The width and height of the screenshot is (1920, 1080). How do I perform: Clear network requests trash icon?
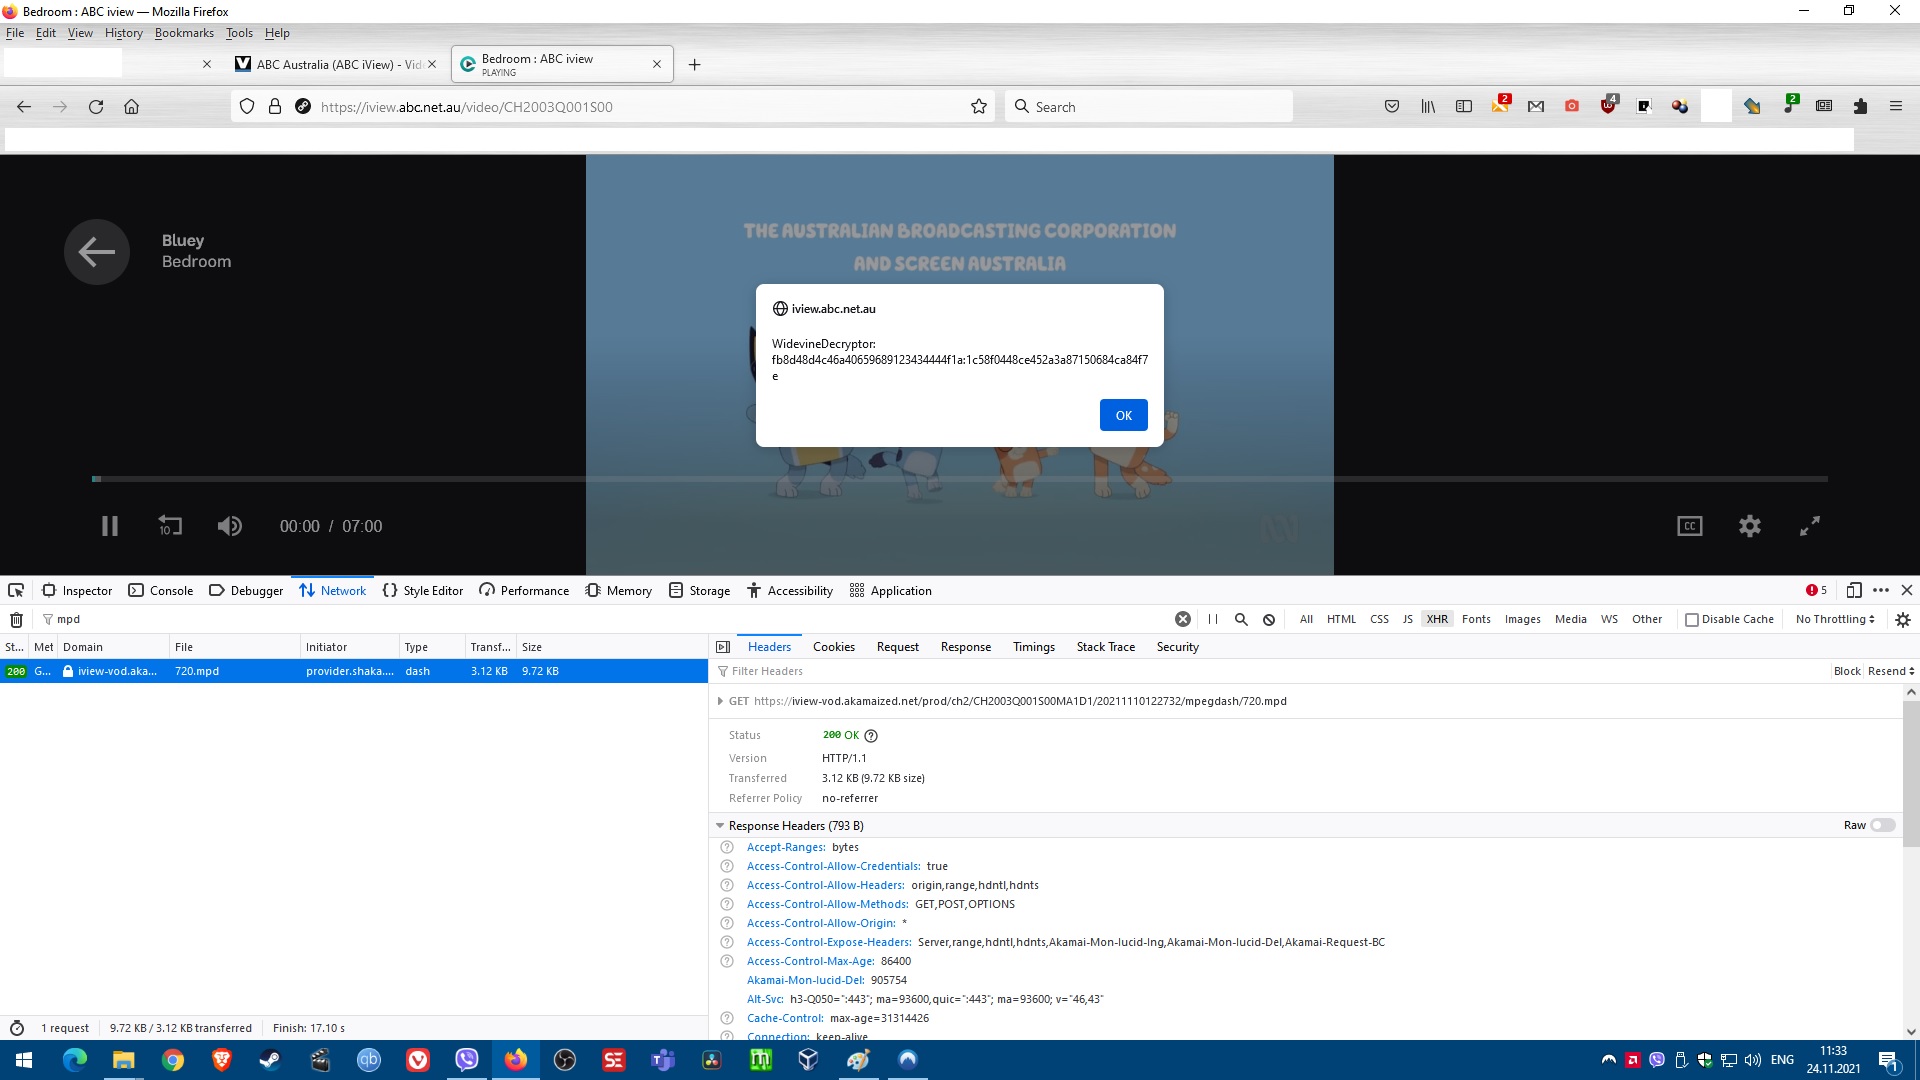coord(17,620)
